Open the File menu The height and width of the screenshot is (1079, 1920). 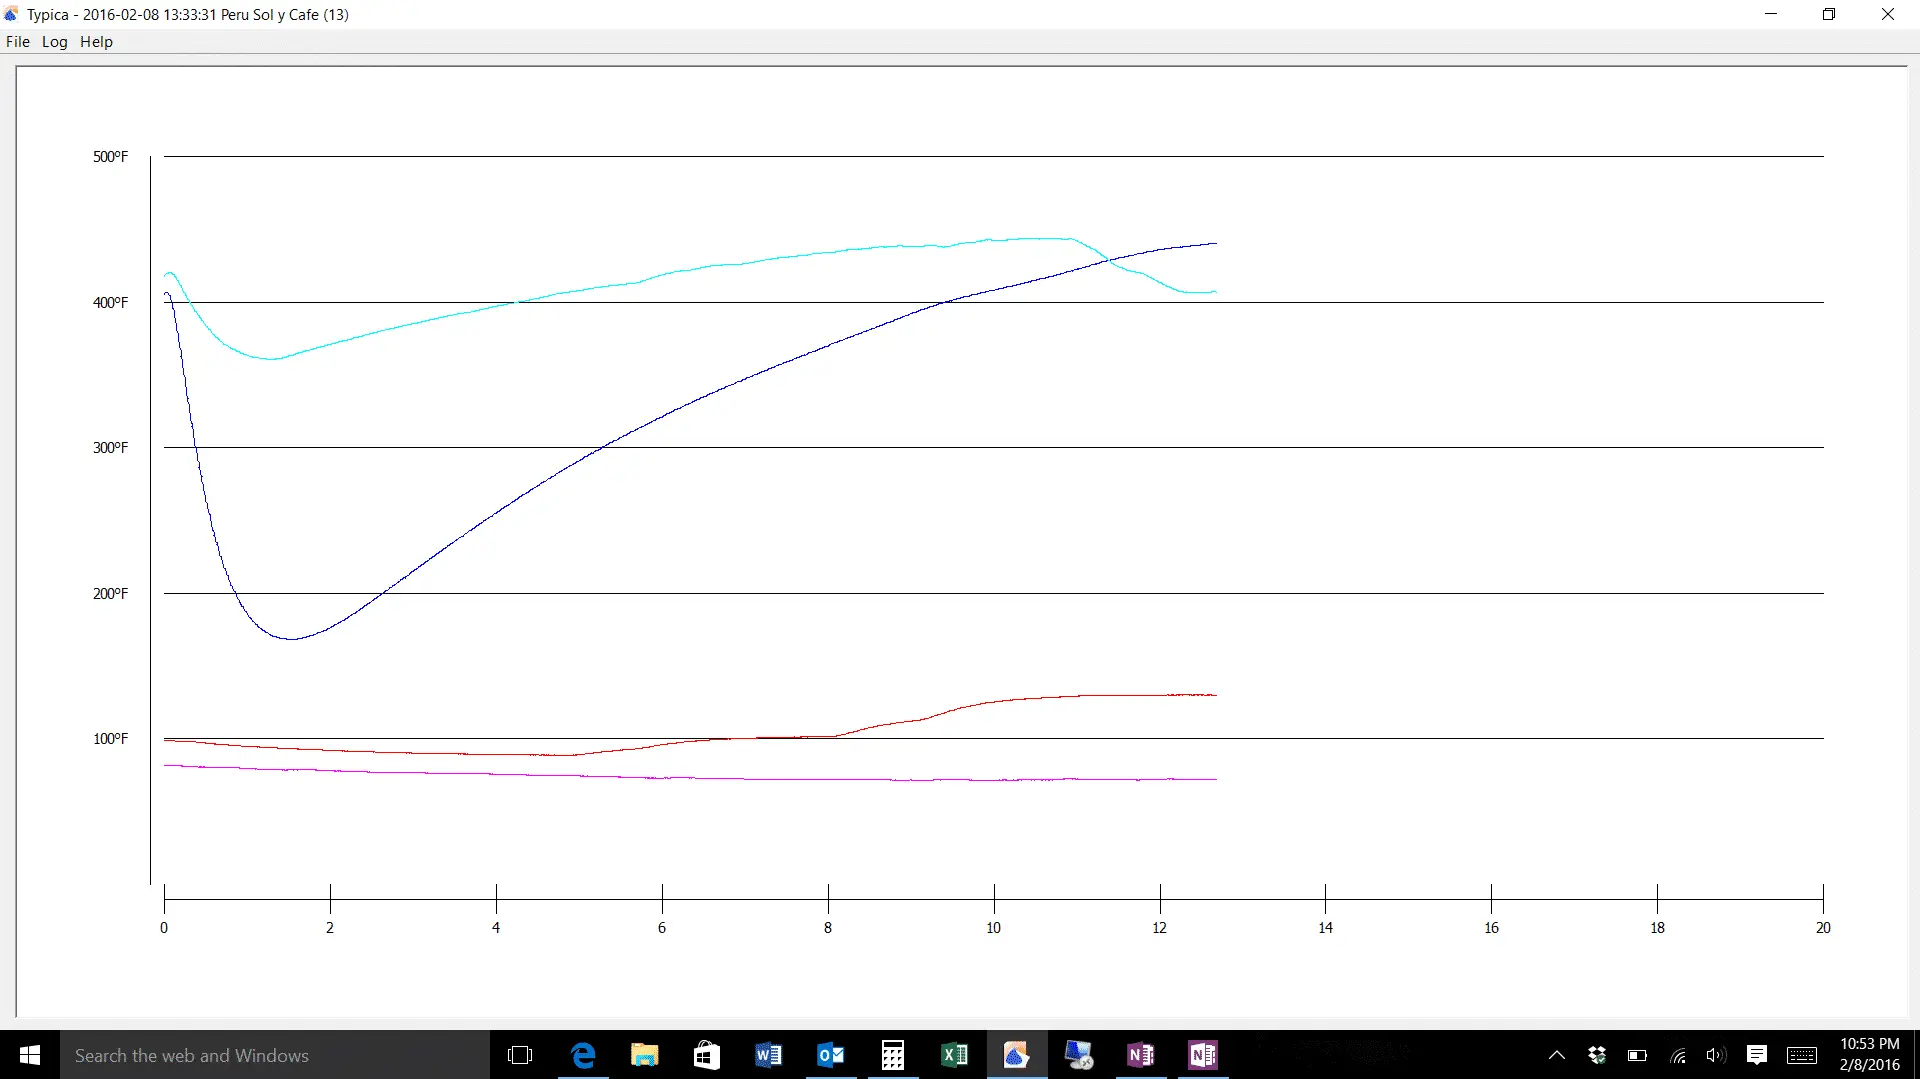[18, 42]
